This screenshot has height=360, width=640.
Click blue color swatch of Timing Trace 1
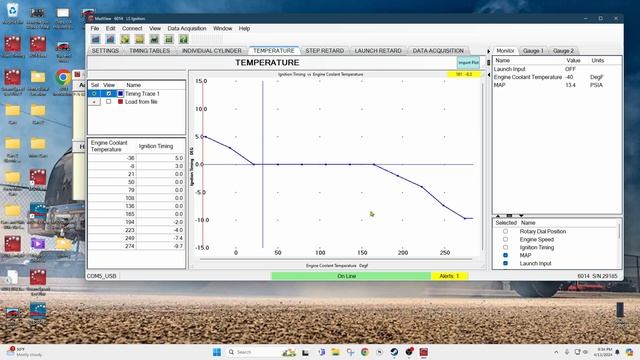(x=120, y=93)
